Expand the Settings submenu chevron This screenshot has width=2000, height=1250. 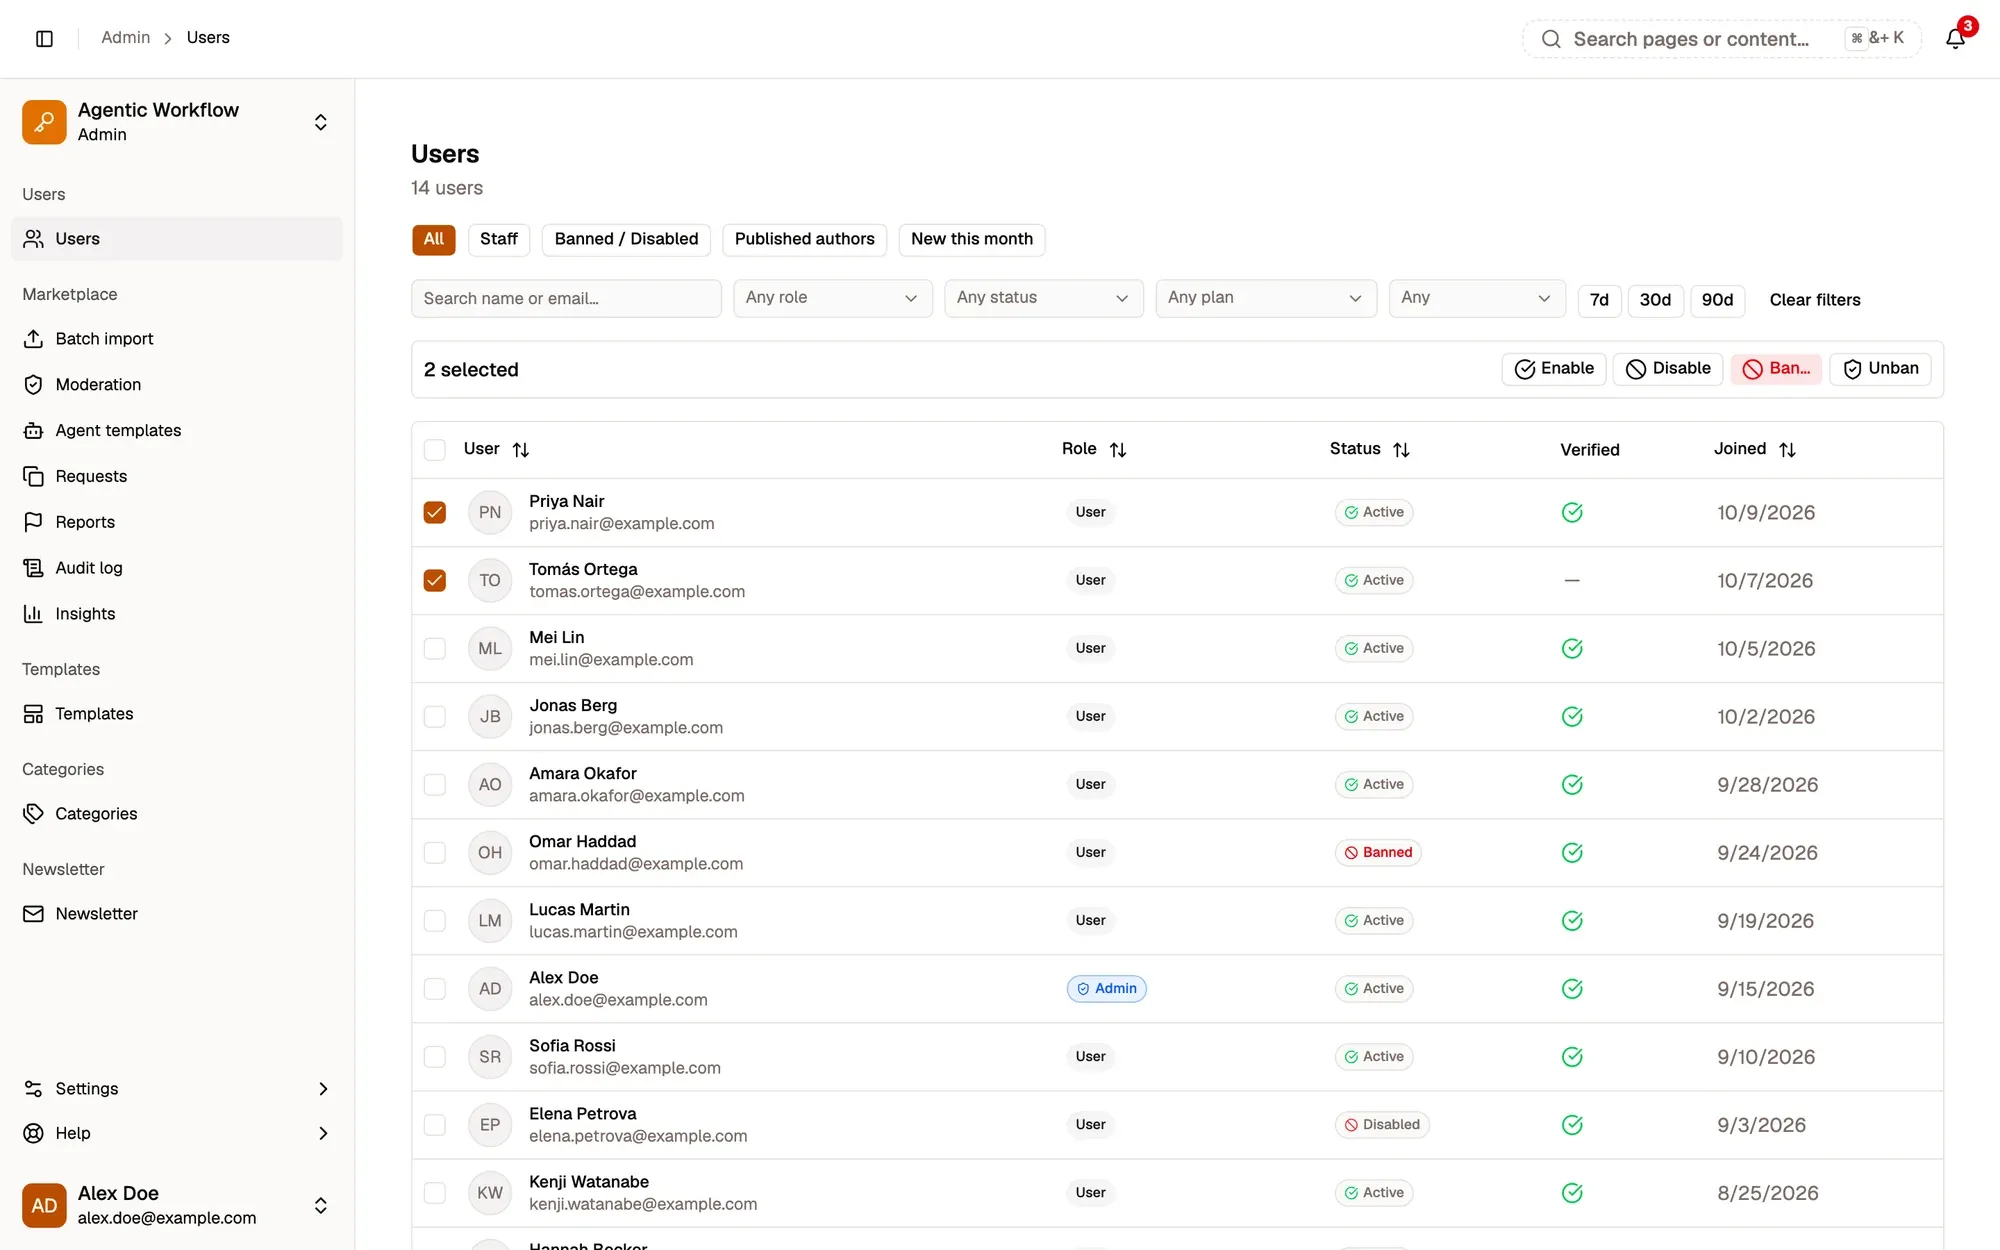tap(323, 1089)
